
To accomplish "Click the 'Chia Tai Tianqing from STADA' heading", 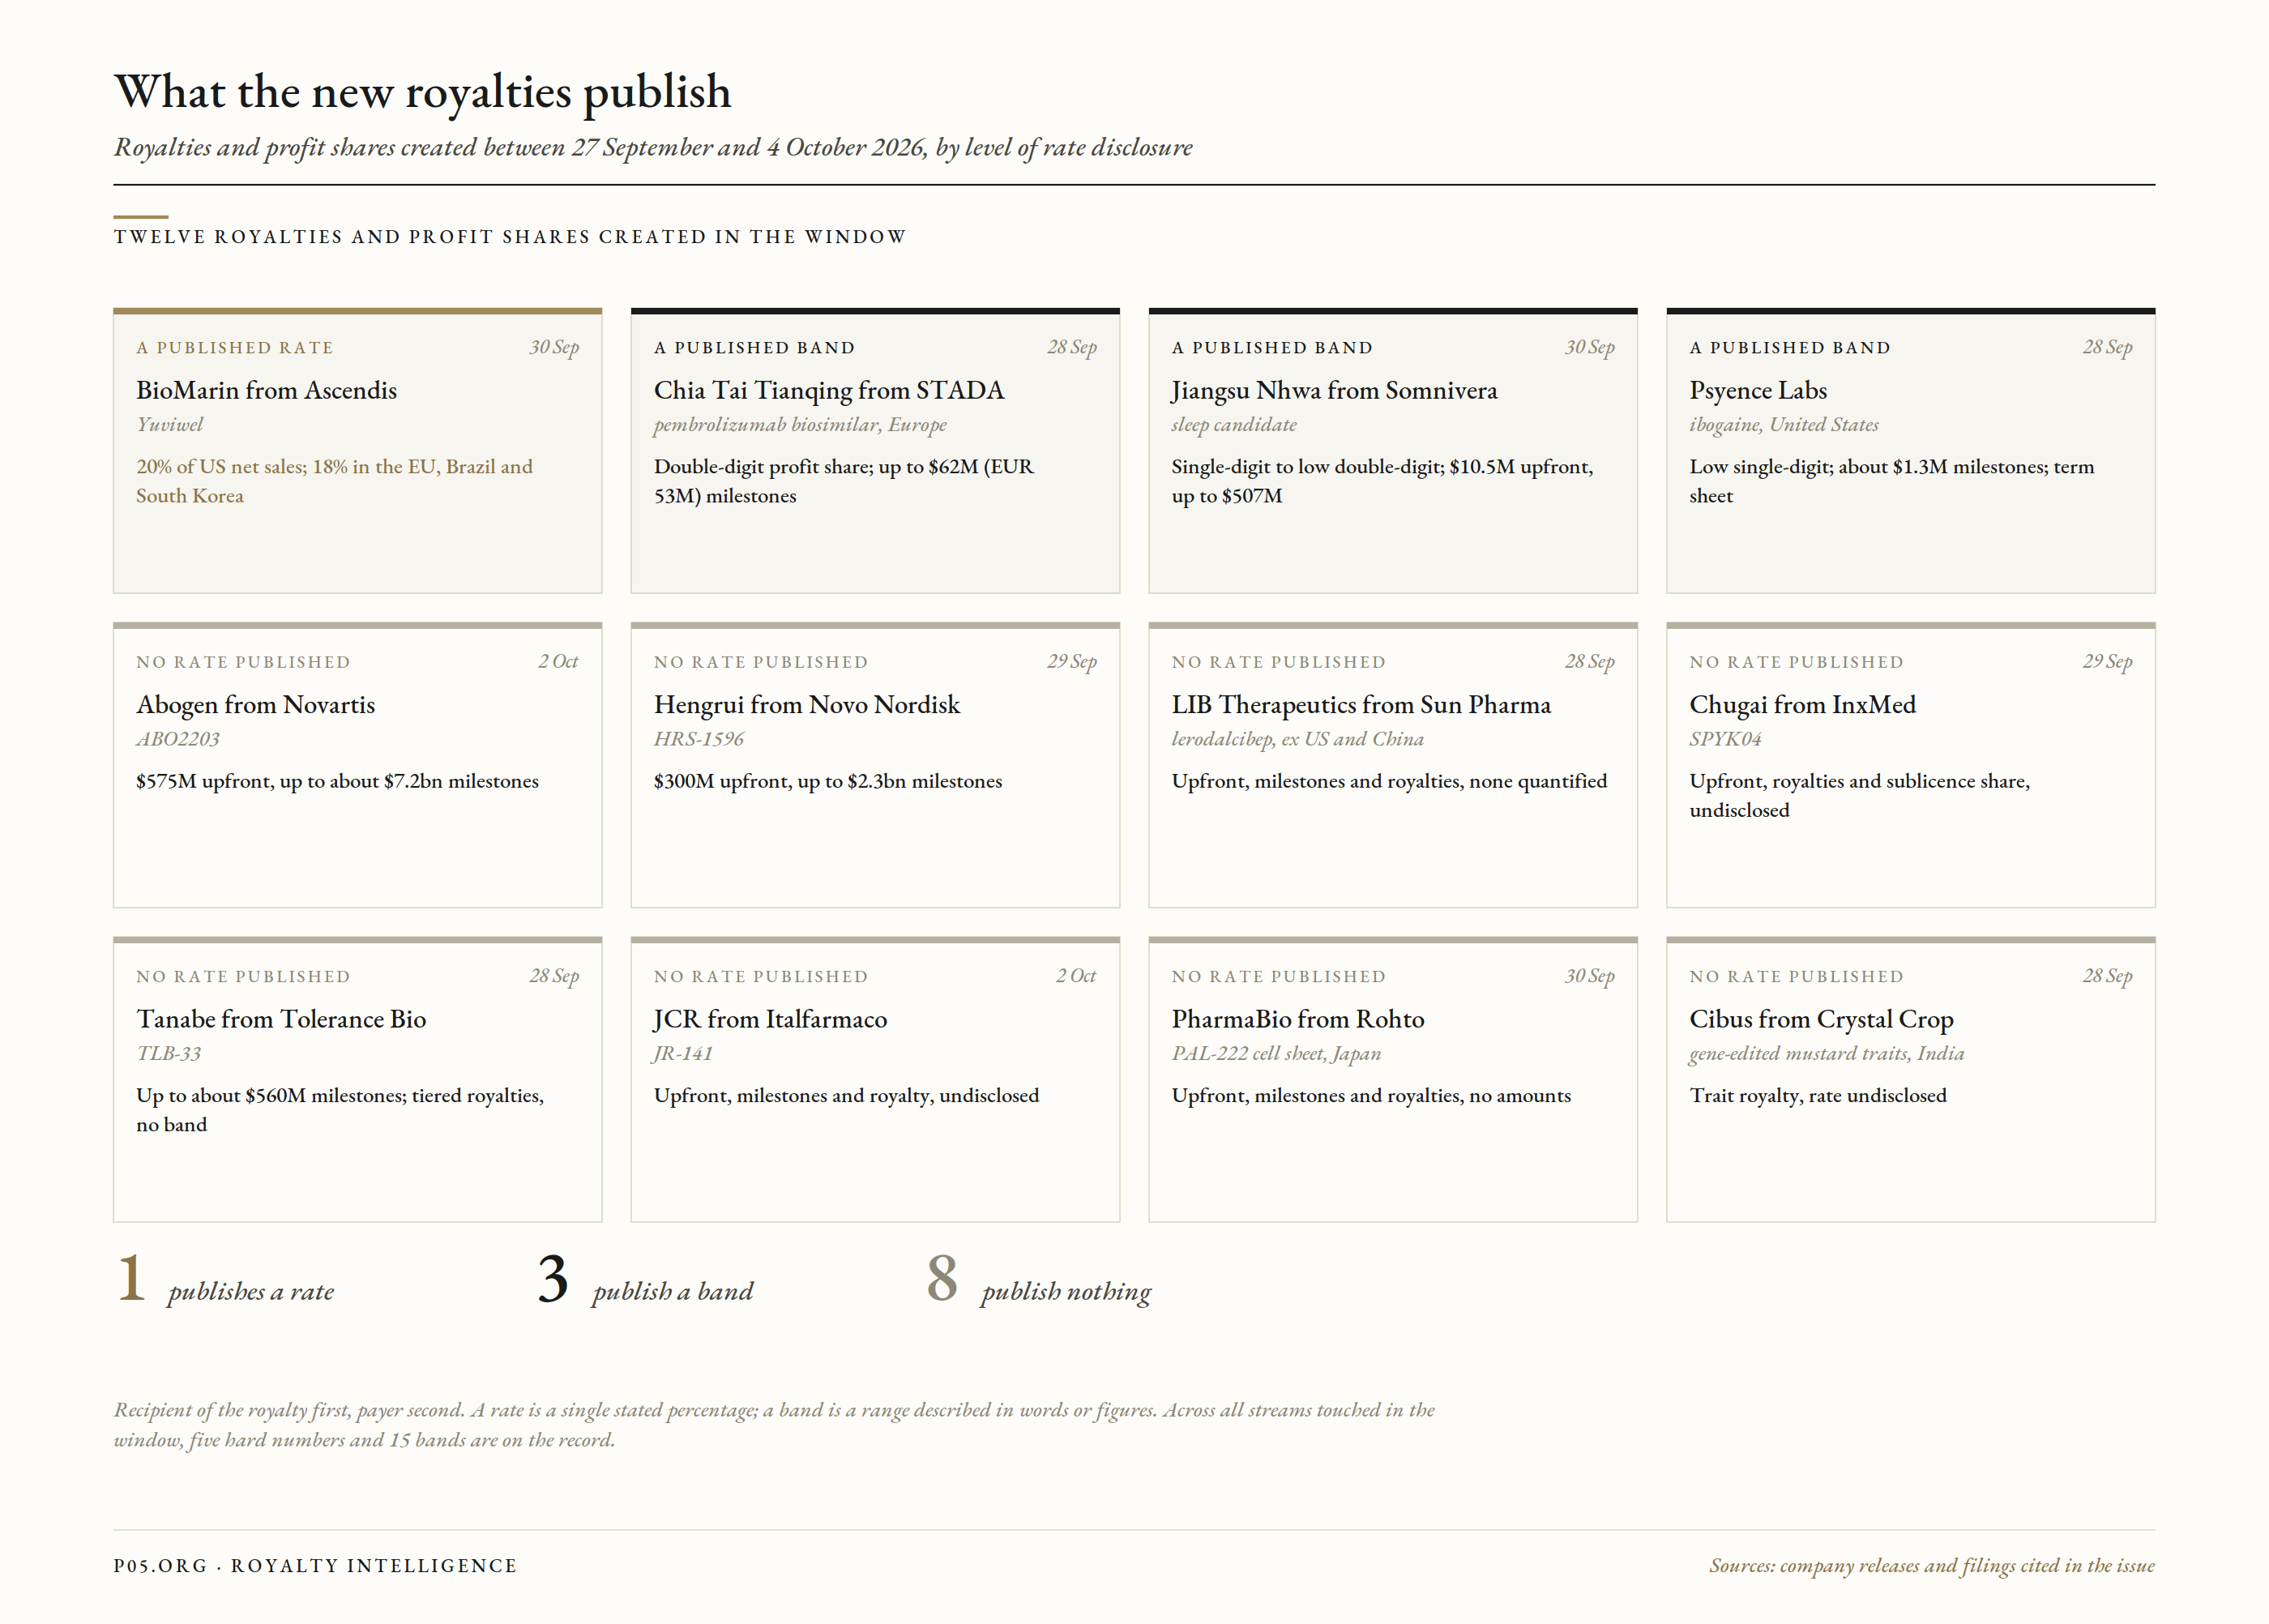I will click(x=829, y=390).
